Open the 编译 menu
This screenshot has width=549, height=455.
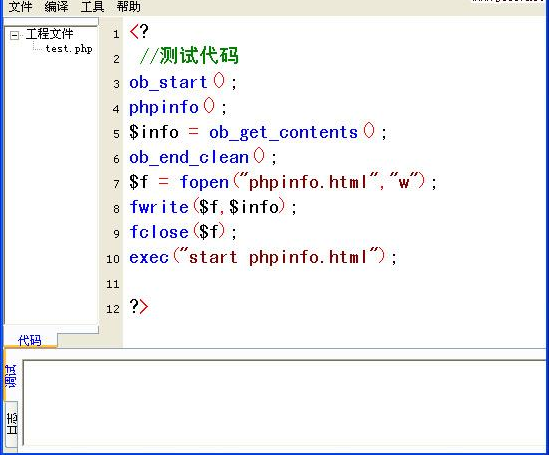click(56, 6)
